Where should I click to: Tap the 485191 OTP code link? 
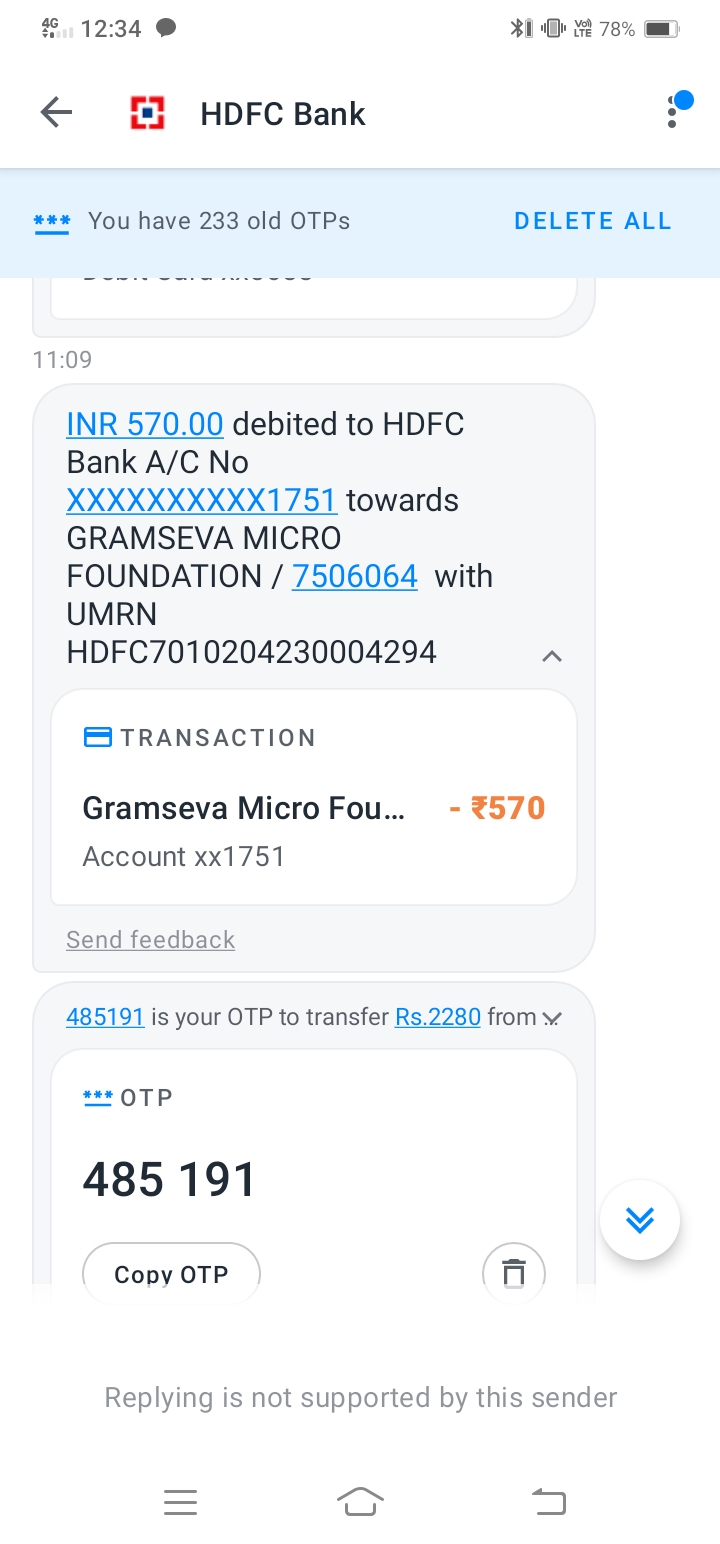(x=105, y=1017)
